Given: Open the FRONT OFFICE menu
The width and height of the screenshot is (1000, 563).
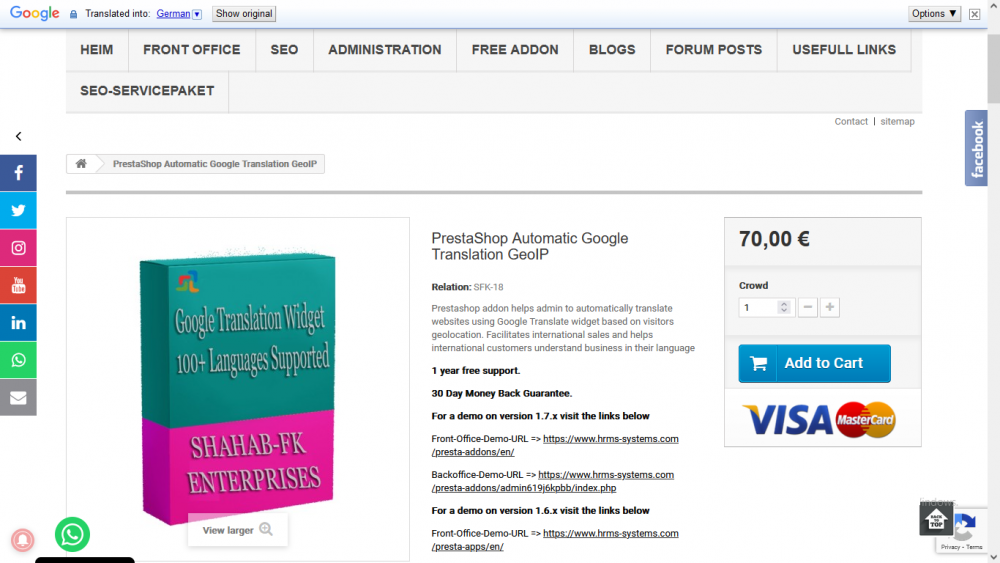Looking at the screenshot, I should click(191, 50).
